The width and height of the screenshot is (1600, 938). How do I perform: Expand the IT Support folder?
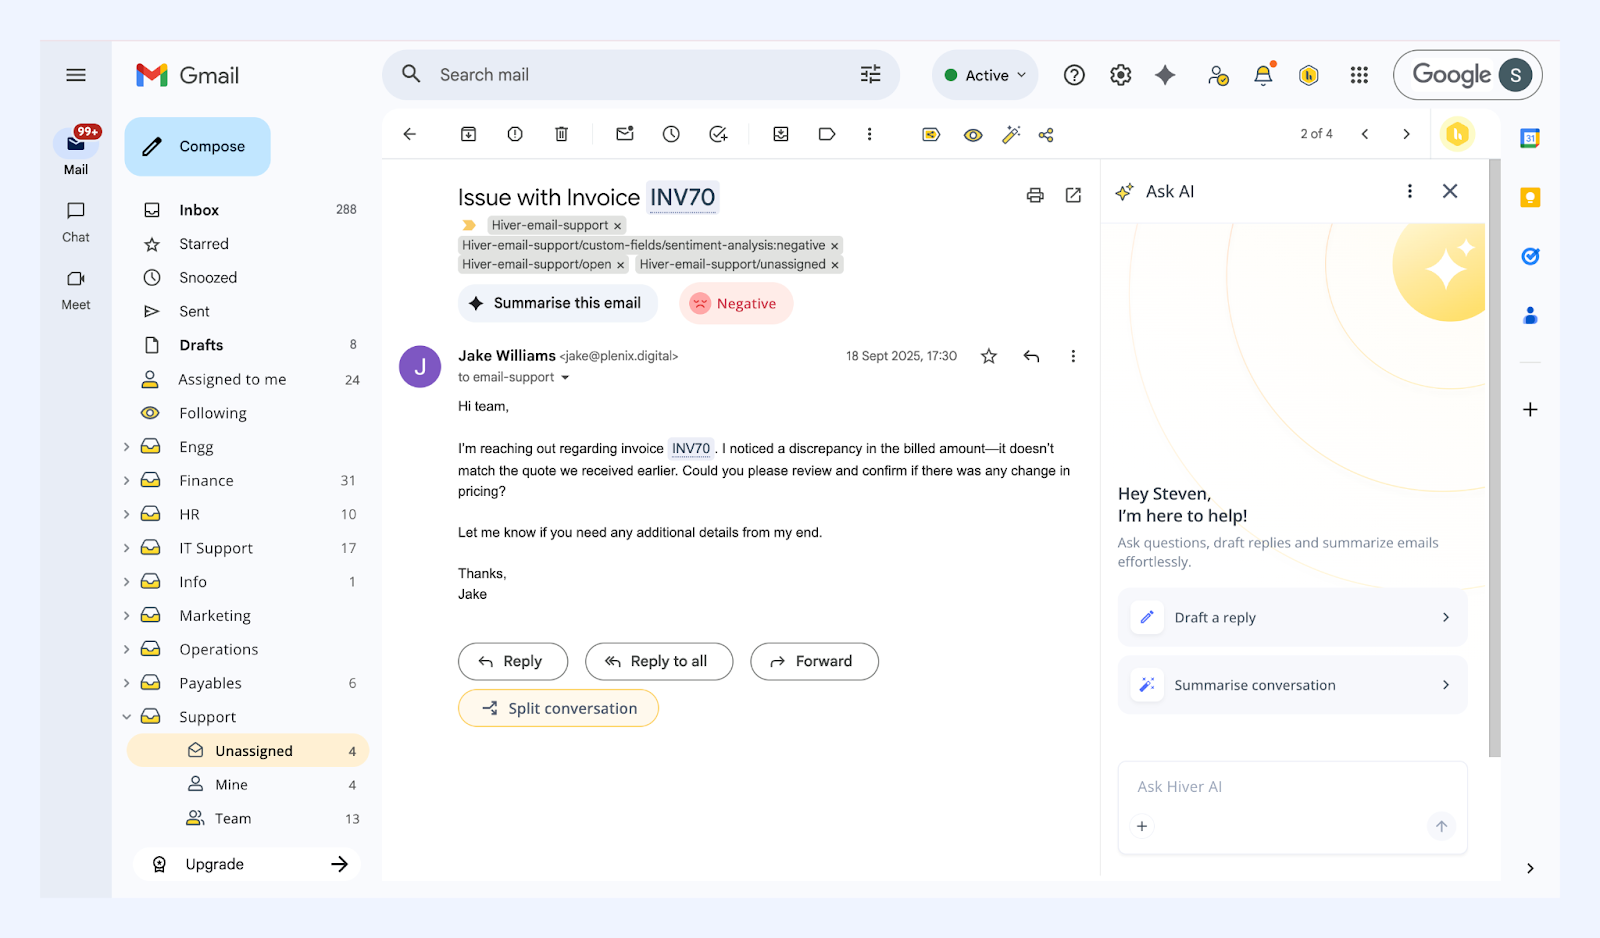click(127, 548)
